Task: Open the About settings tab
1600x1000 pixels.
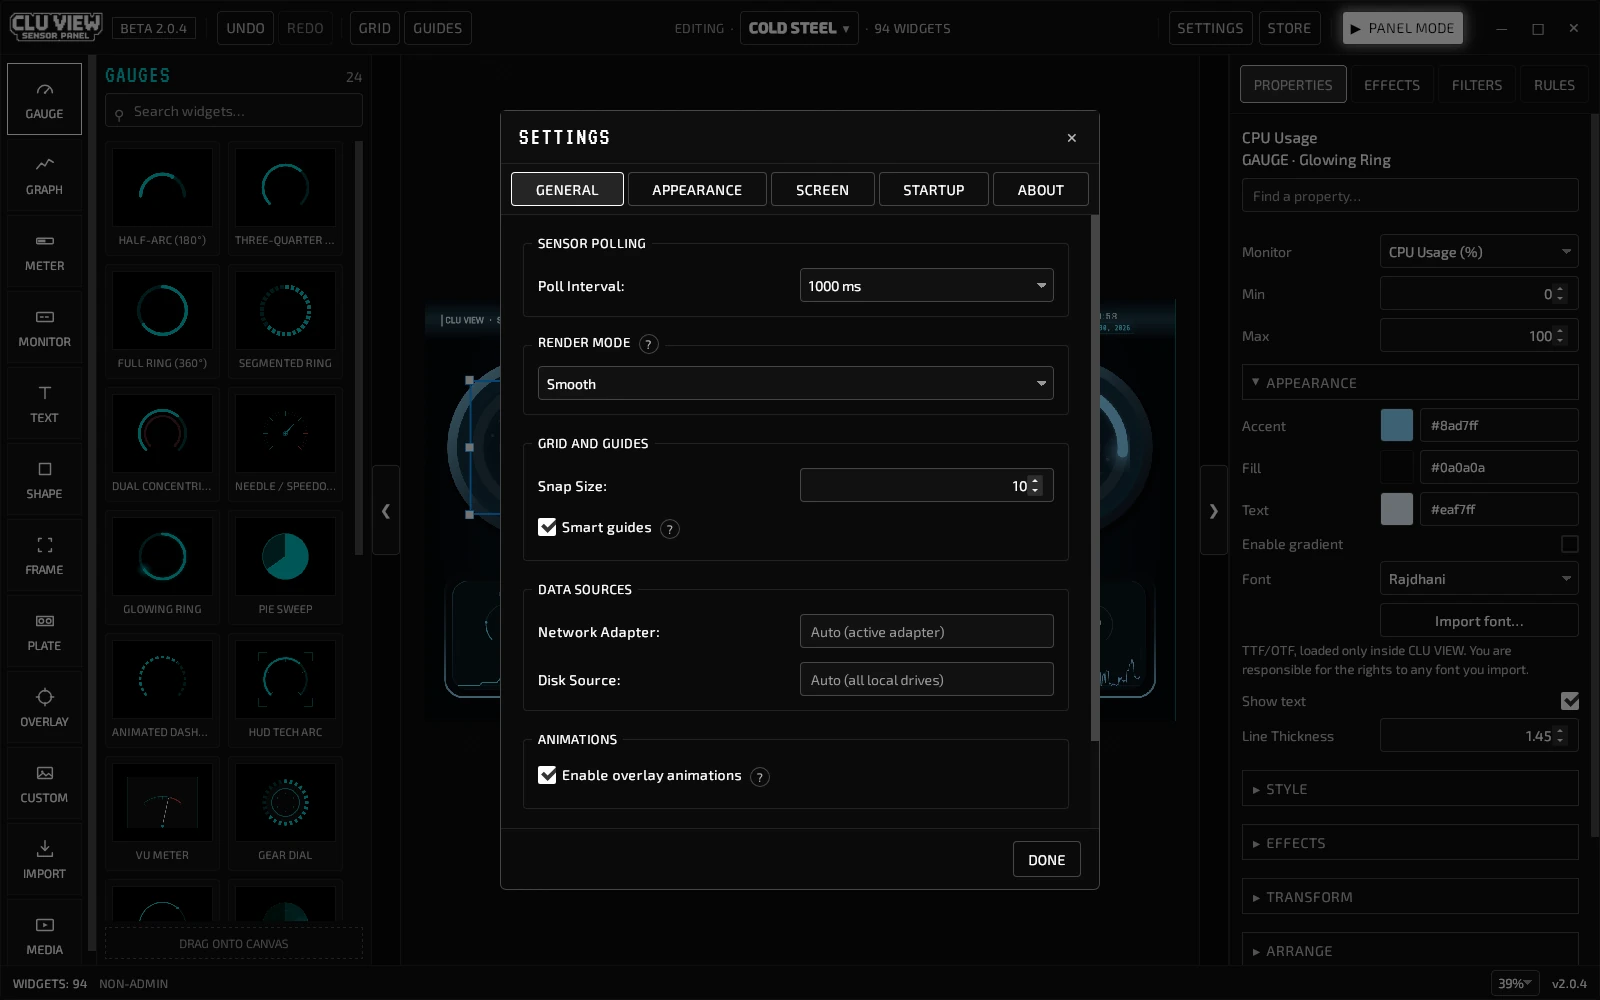Action: pos(1041,189)
